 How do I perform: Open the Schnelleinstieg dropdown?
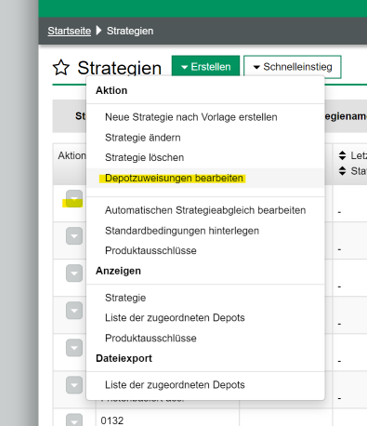[x=292, y=67]
